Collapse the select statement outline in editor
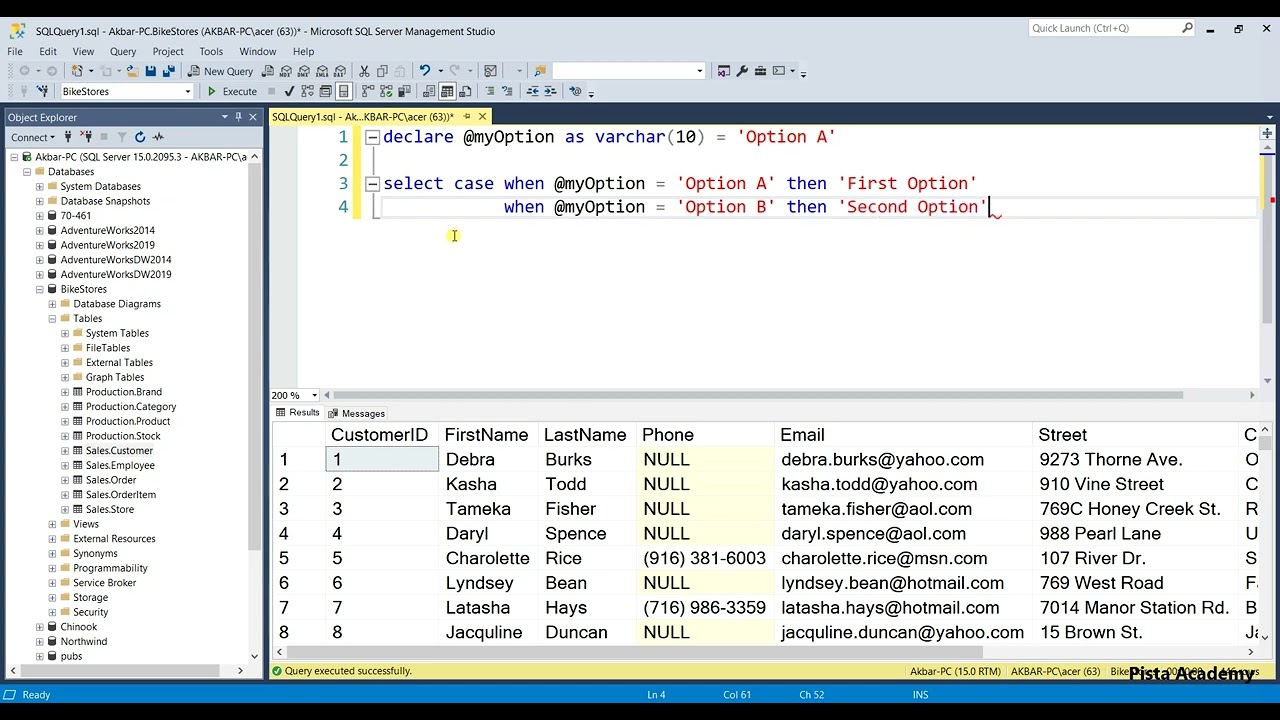Image resolution: width=1280 pixels, height=720 pixels. (372, 184)
